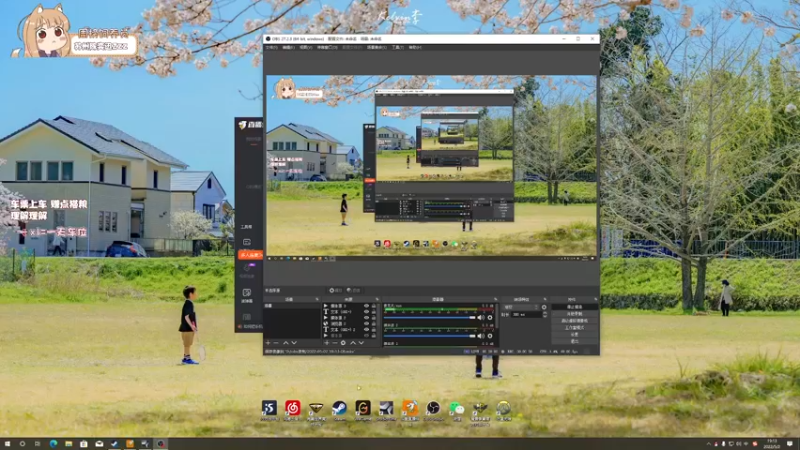Adjust the first mixer channel volume slider
The image size is (800, 450).
coord(430,317)
